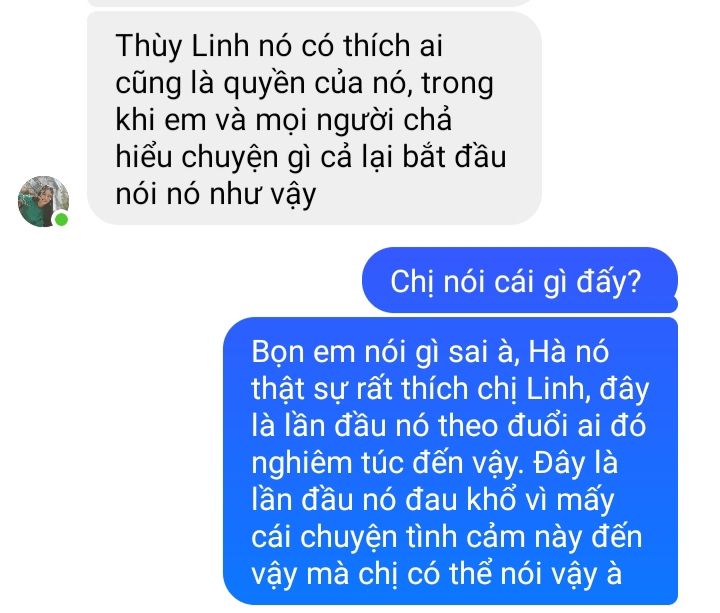Click last line 'vậy mà chị có thể nói vậy à'
The image size is (720, 613).
pos(436,574)
